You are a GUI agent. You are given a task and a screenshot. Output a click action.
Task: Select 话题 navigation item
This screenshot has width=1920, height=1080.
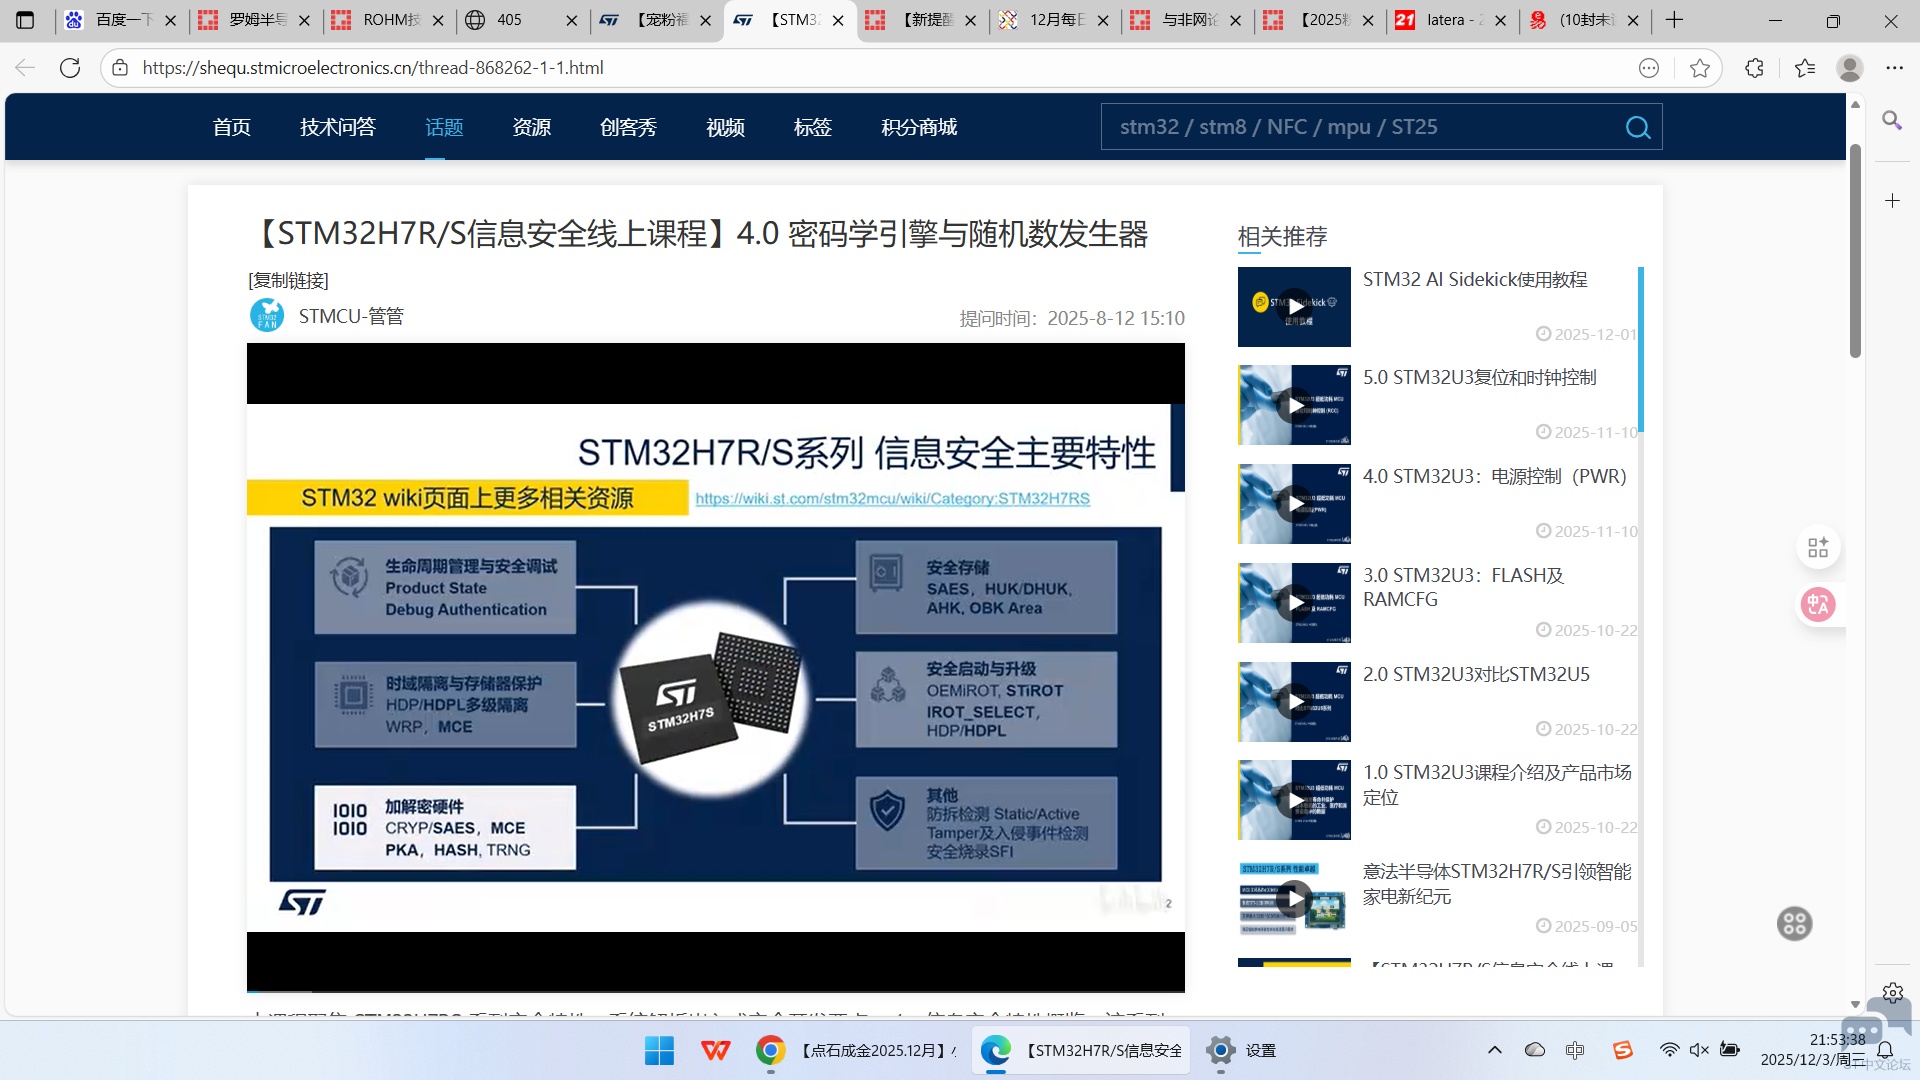click(x=444, y=127)
